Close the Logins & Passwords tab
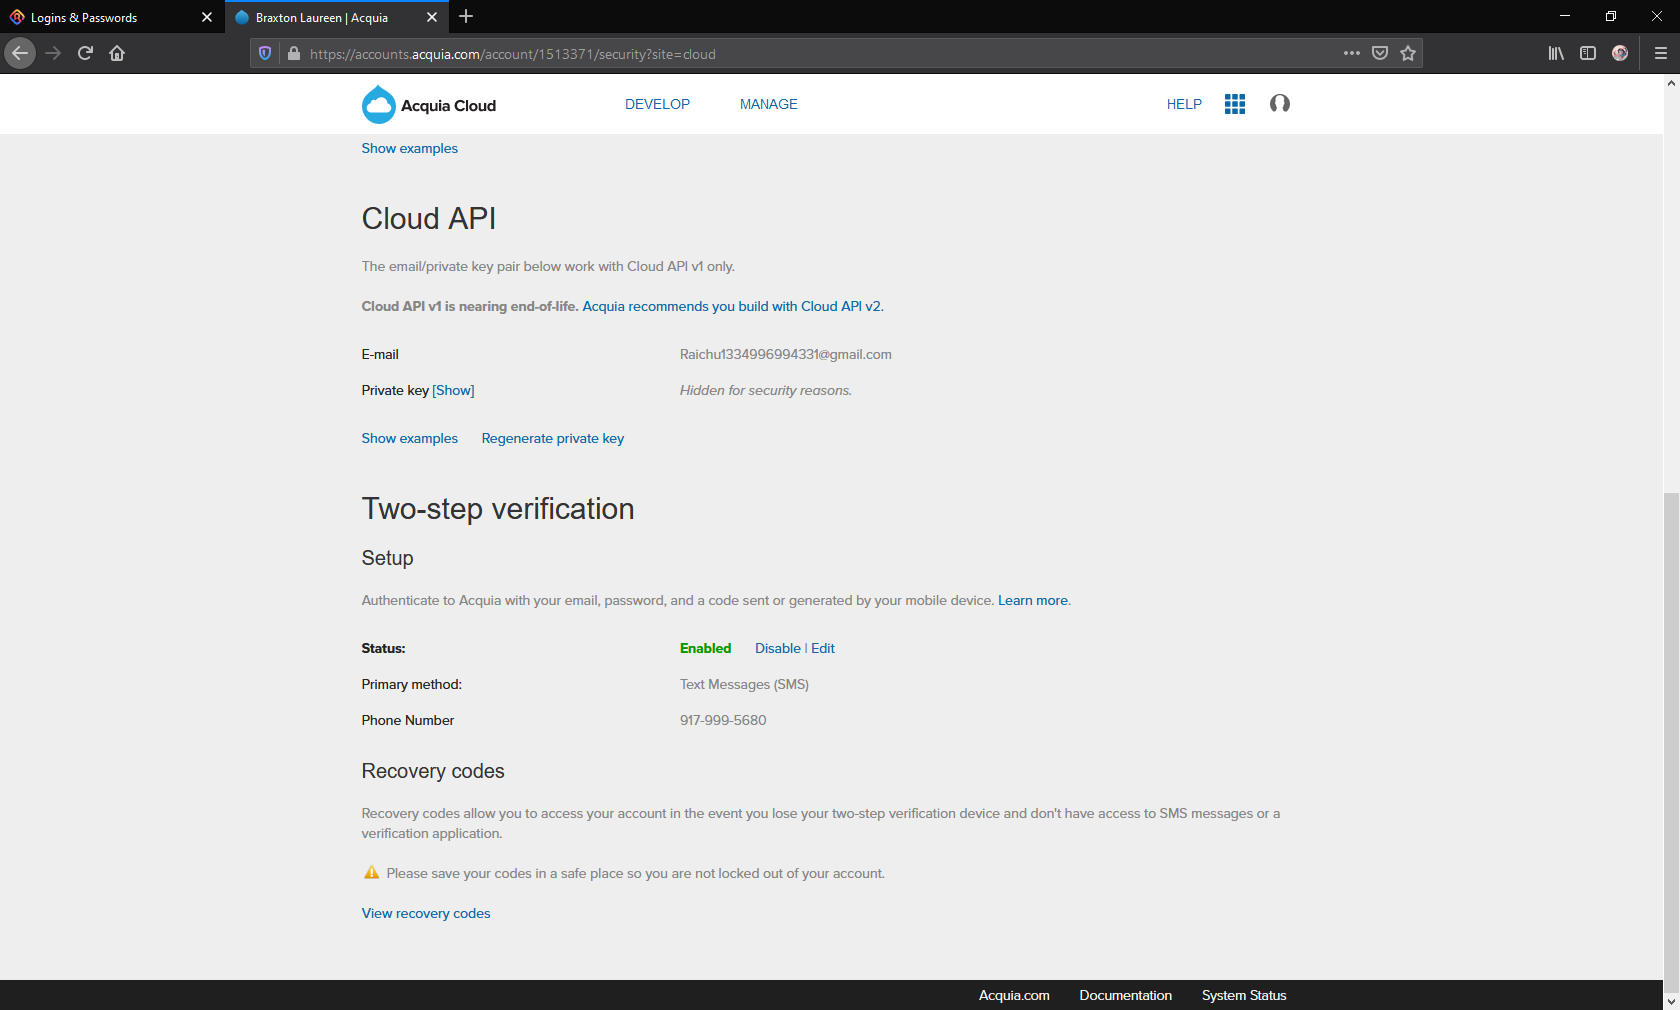Viewport: 1680px width, 1010px height. coord(207,17)
